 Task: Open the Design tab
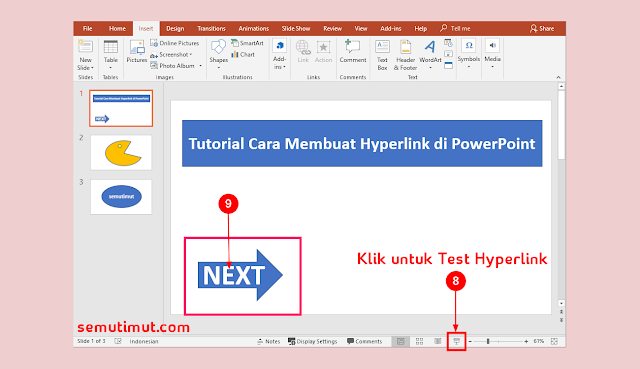point(175,29)
